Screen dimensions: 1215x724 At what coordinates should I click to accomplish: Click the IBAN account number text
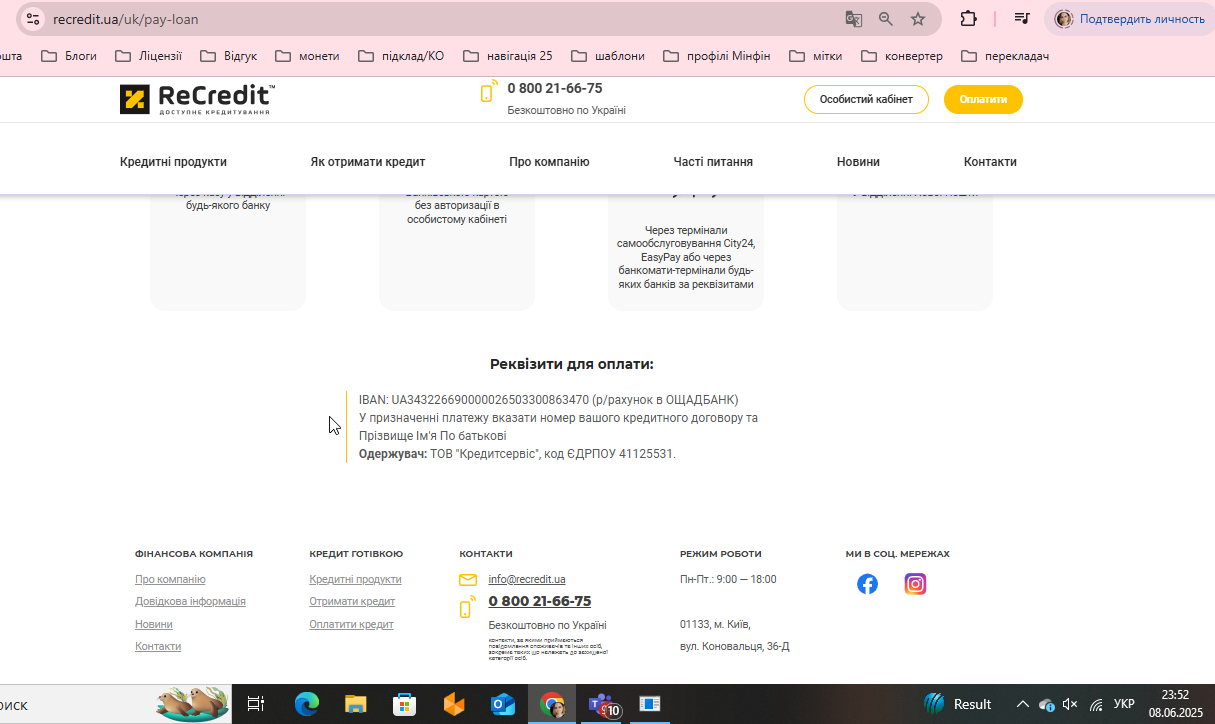490,400
